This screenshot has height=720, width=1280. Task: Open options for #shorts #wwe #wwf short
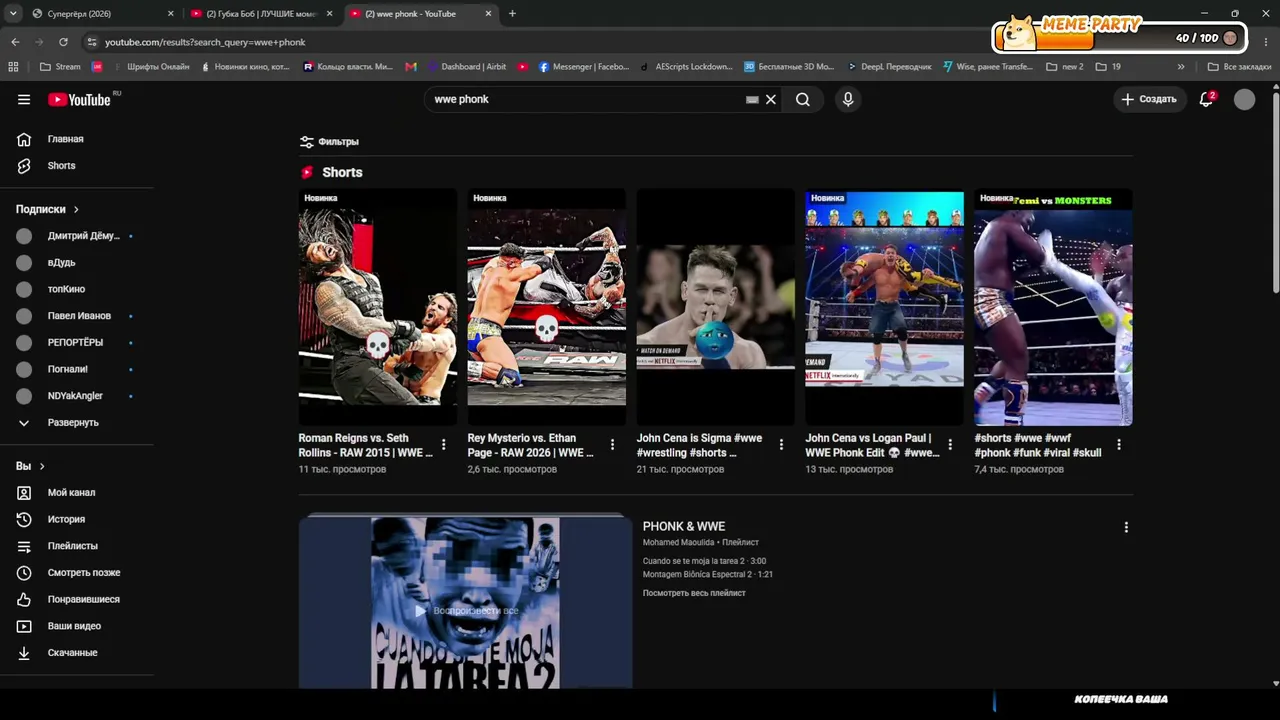pos(1119,445)
